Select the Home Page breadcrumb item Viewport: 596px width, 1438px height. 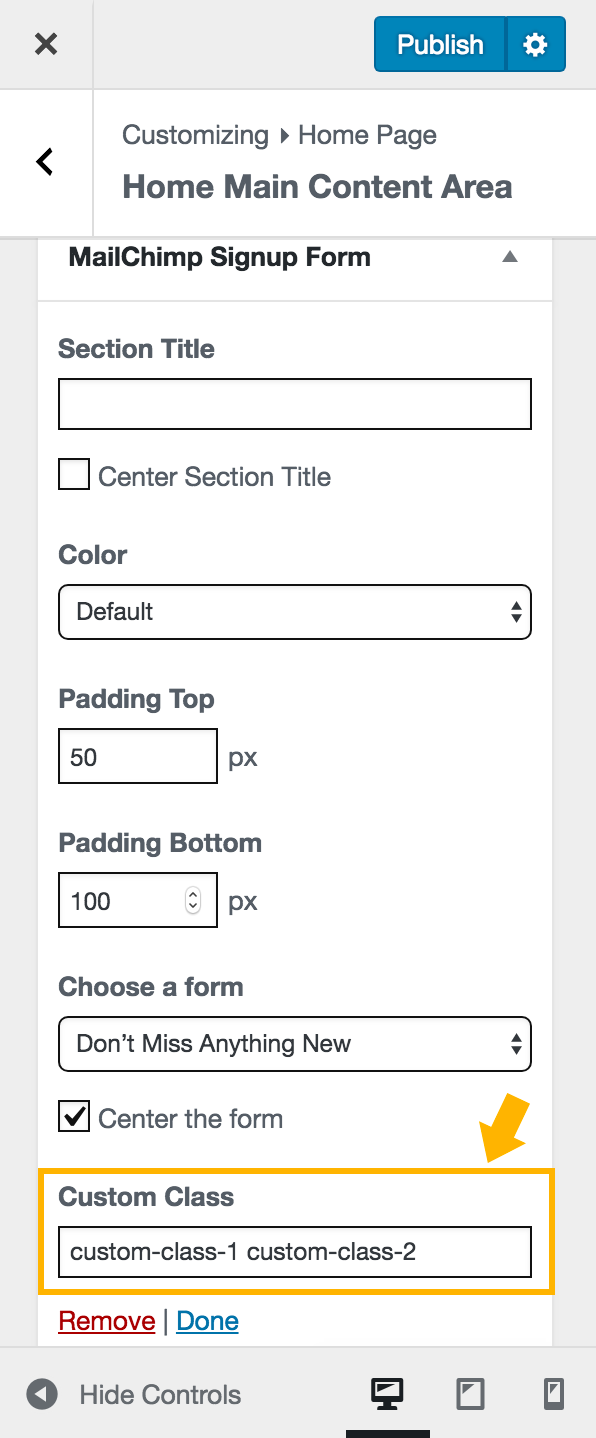tap(367, 134)
